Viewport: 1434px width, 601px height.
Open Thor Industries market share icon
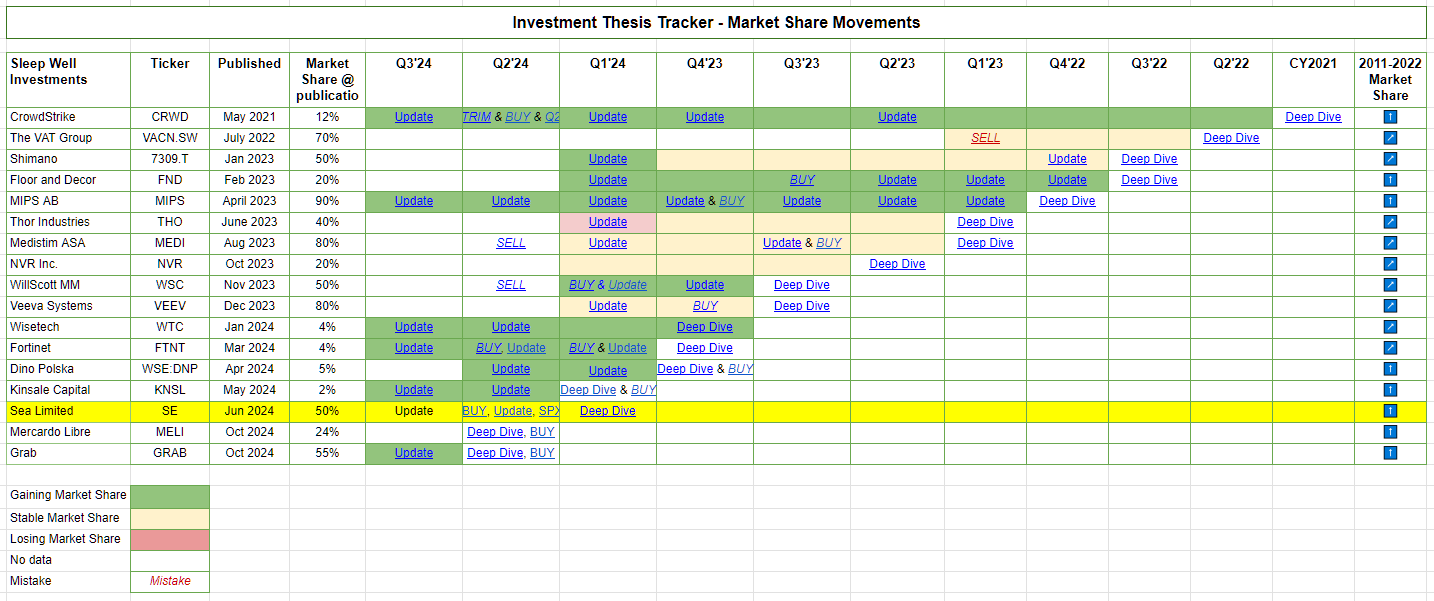click(1390, 222)
